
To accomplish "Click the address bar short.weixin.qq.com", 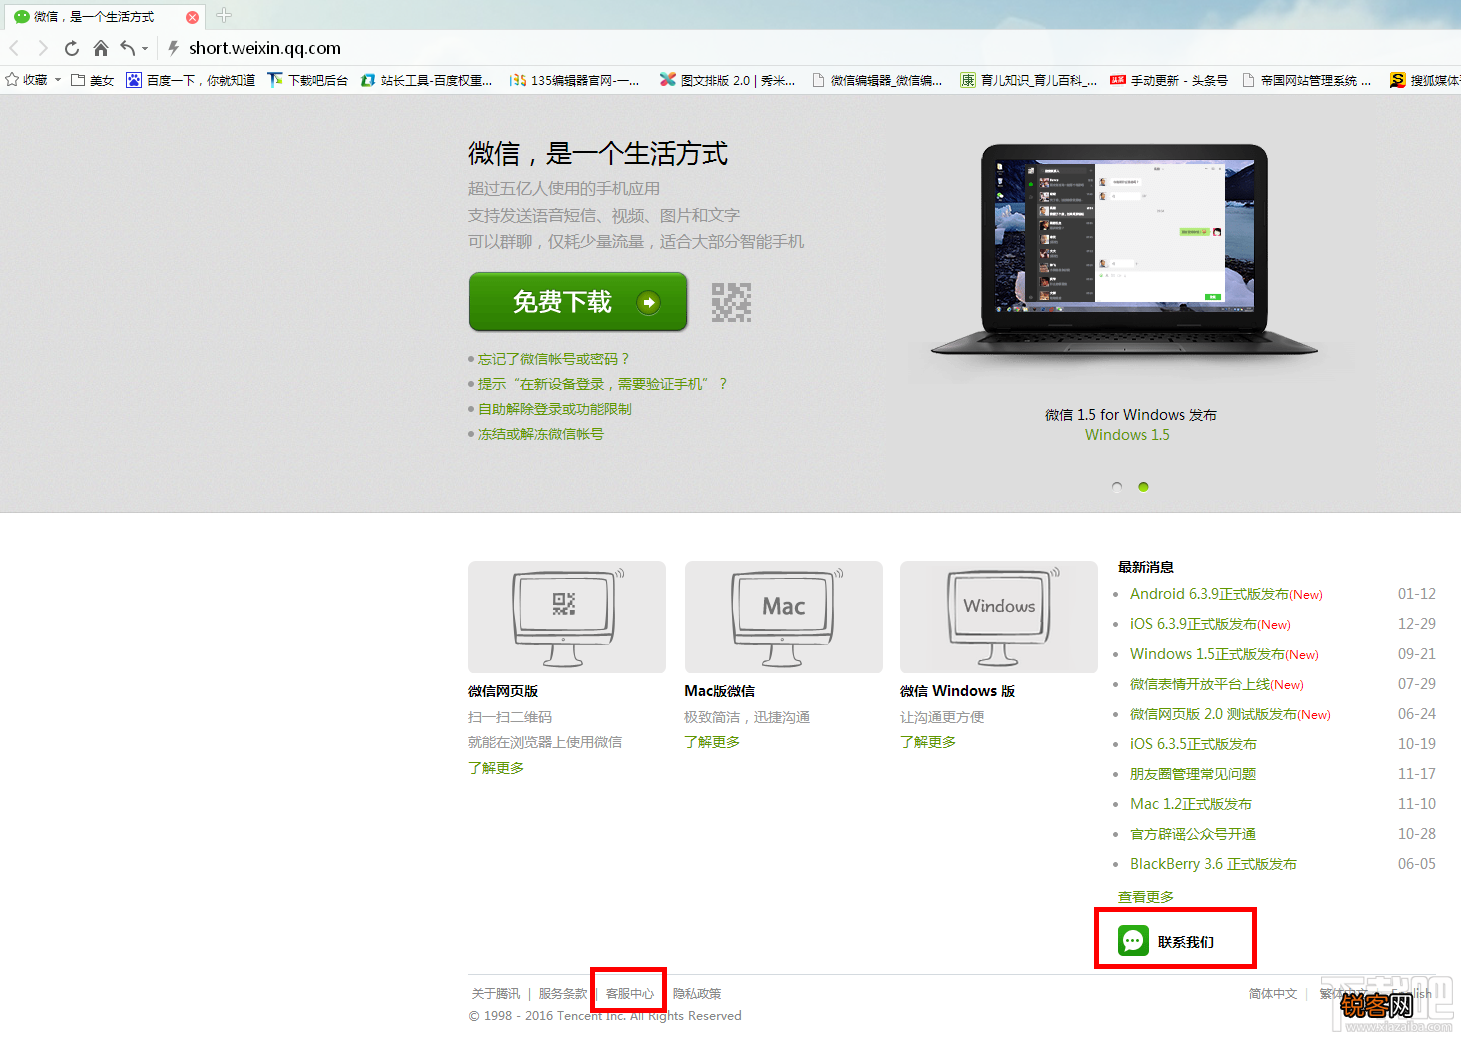I will [x=264, y=48].
